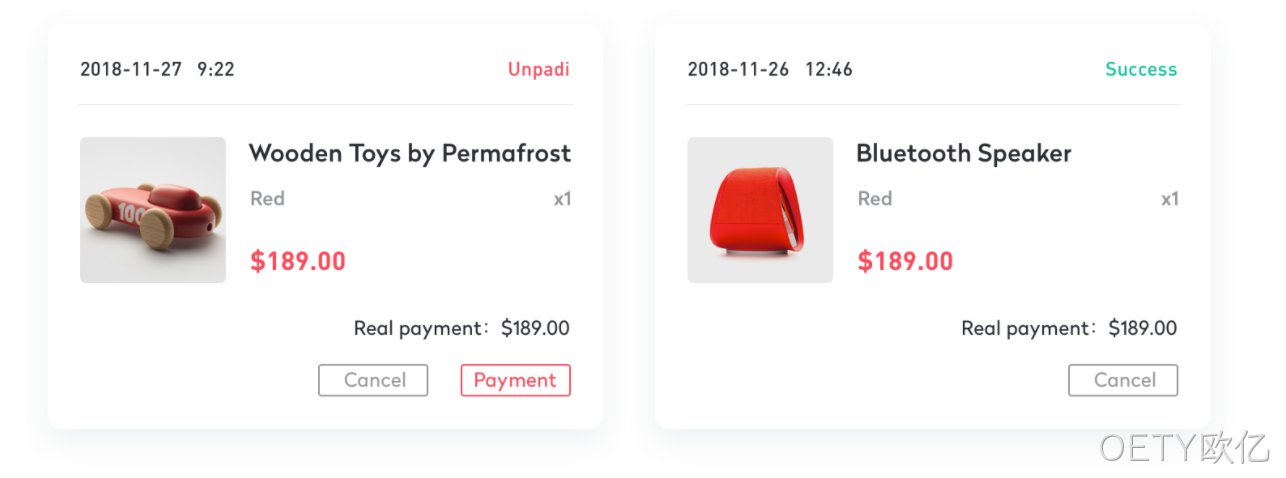This screenshot has width=1286, height=478.
Task: Click the green Success status label
Action: tap(1141, 69)
